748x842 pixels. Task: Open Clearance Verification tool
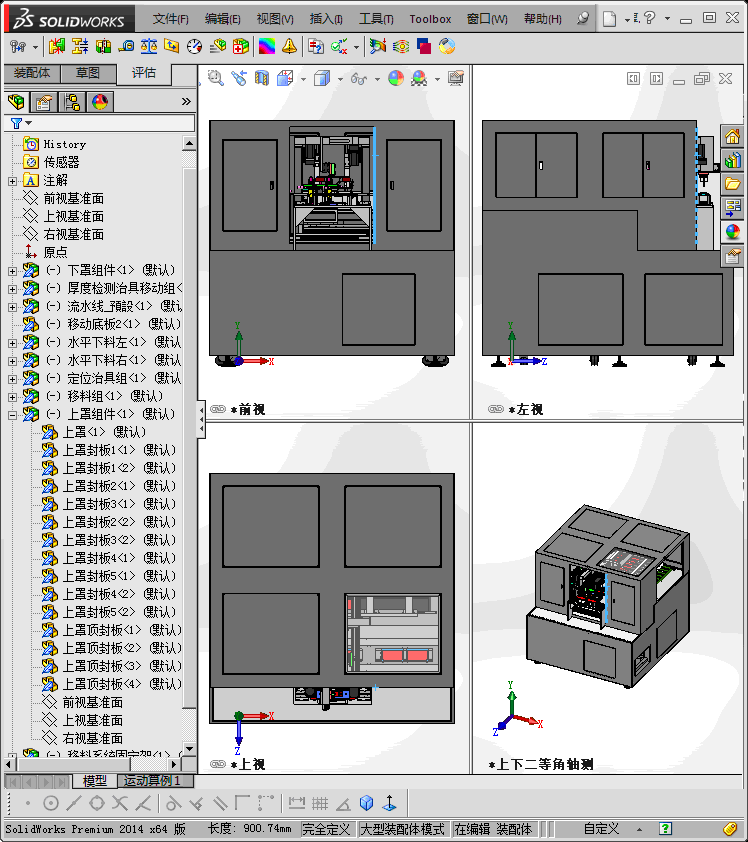80,47
